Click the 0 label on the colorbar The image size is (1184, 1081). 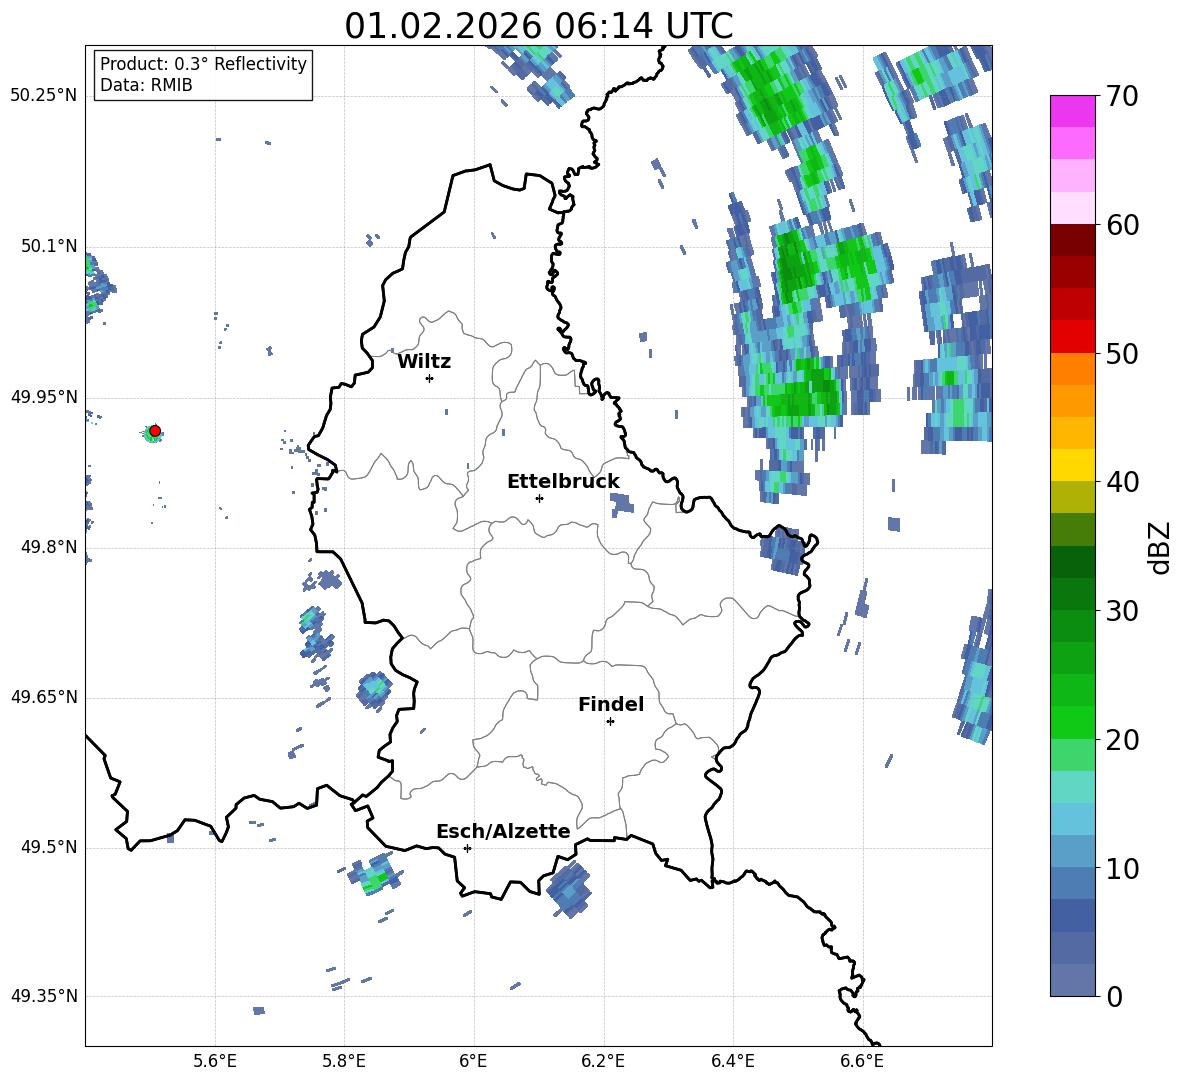[1115, 997]
